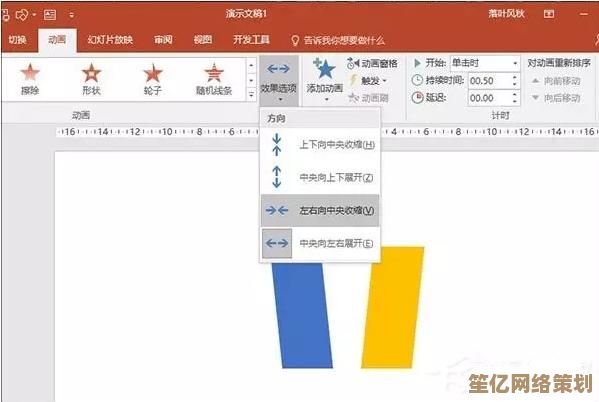Image resolution: width=599 pixels, height=402 pixels.
Task: Click the 计时 group label
Action: 500,115
